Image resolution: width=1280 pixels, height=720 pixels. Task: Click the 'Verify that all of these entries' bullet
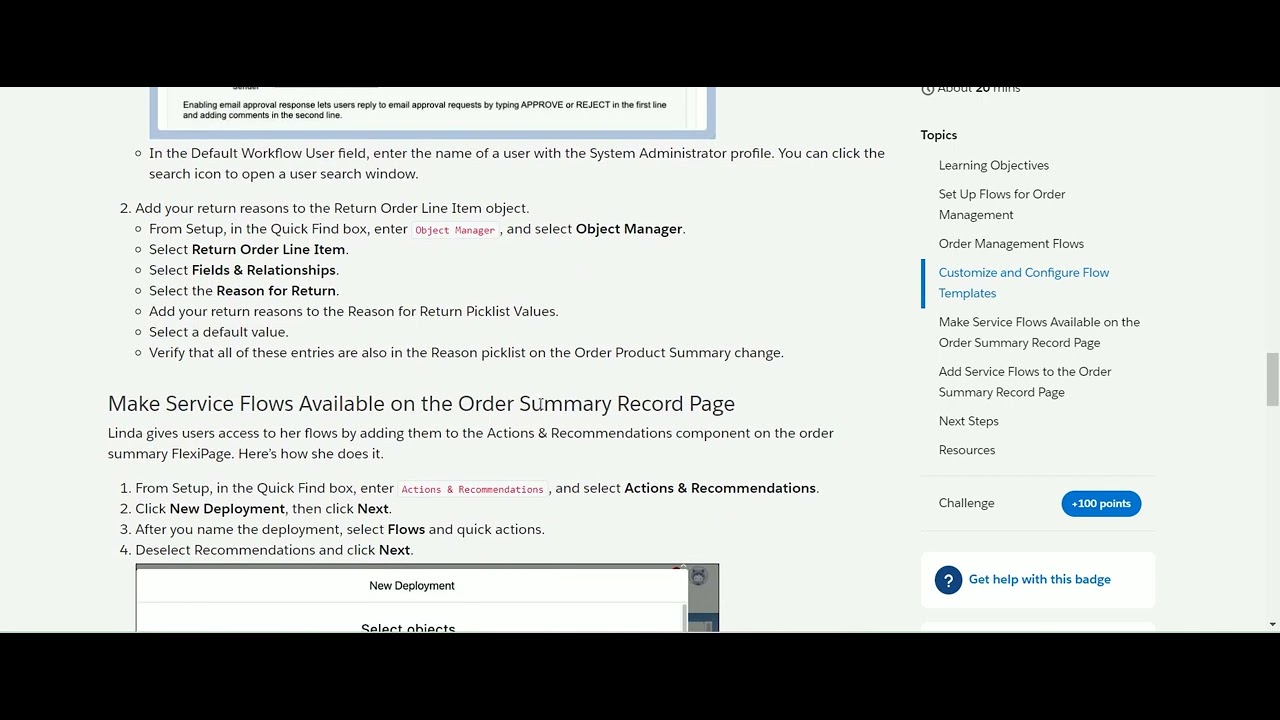click(466, 353)
